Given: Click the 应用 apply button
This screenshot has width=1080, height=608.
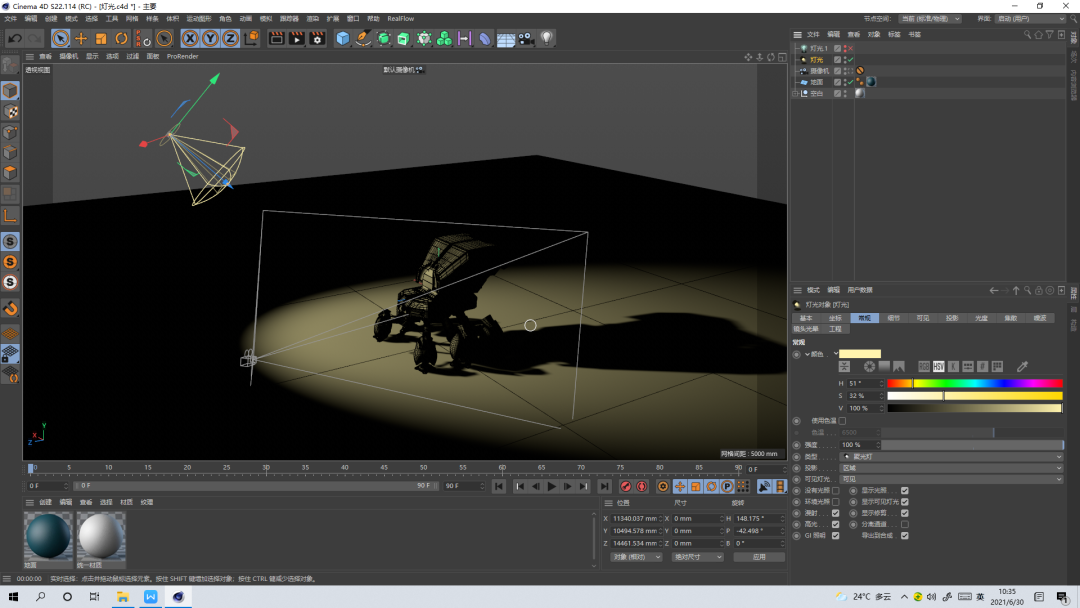Looking at the screenshot, I should coord(759,557).
